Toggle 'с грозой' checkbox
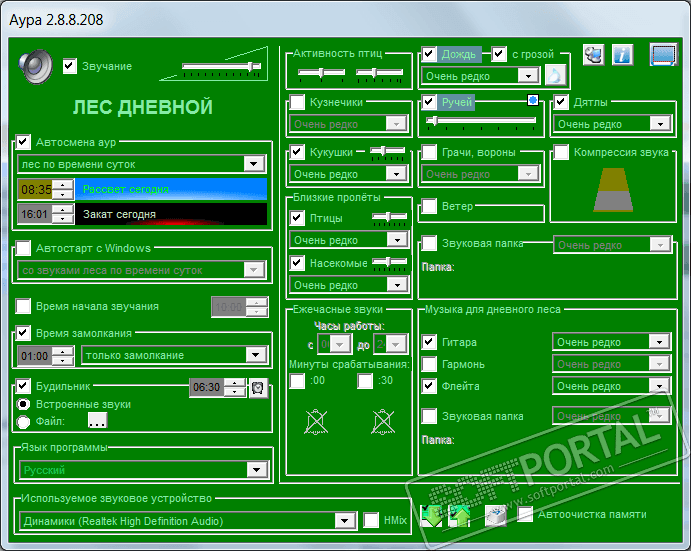The image size is (691, 551). point(499,54)
